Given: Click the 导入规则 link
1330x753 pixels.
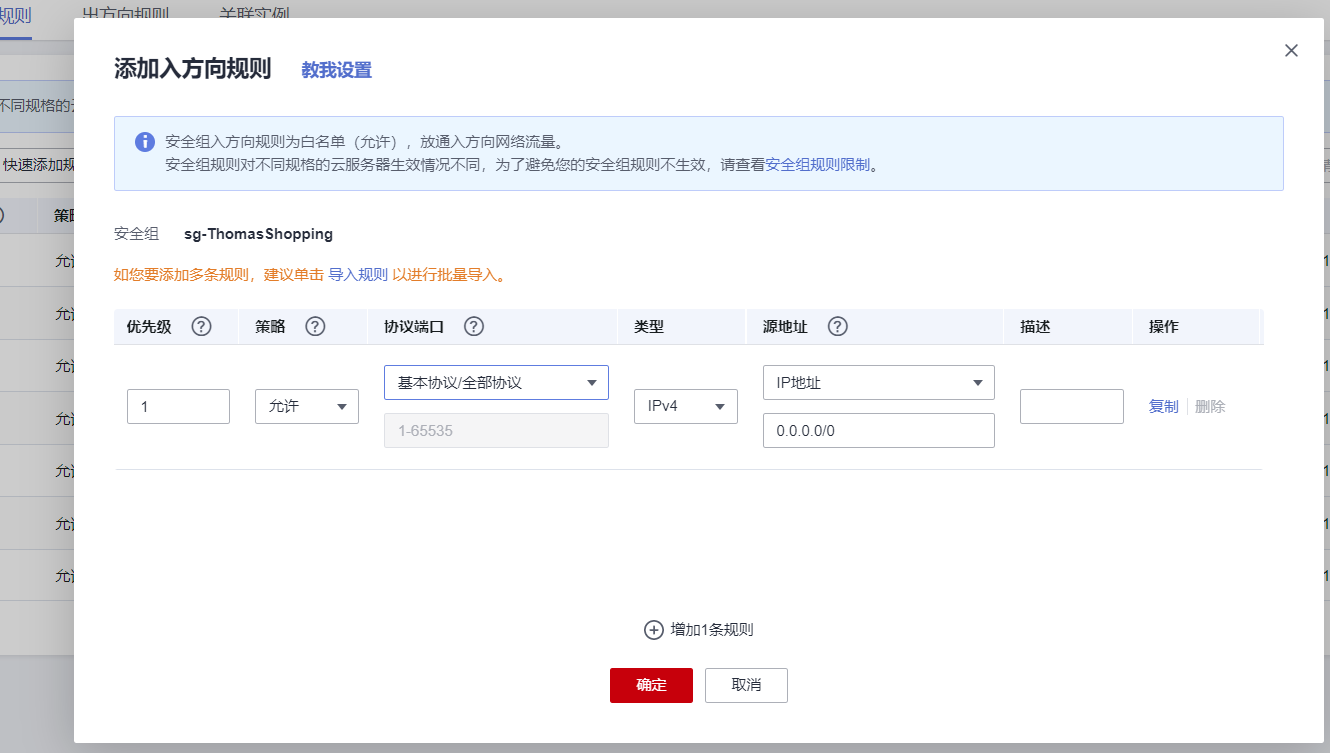Looking at the screenshot, I should (358, 275).
